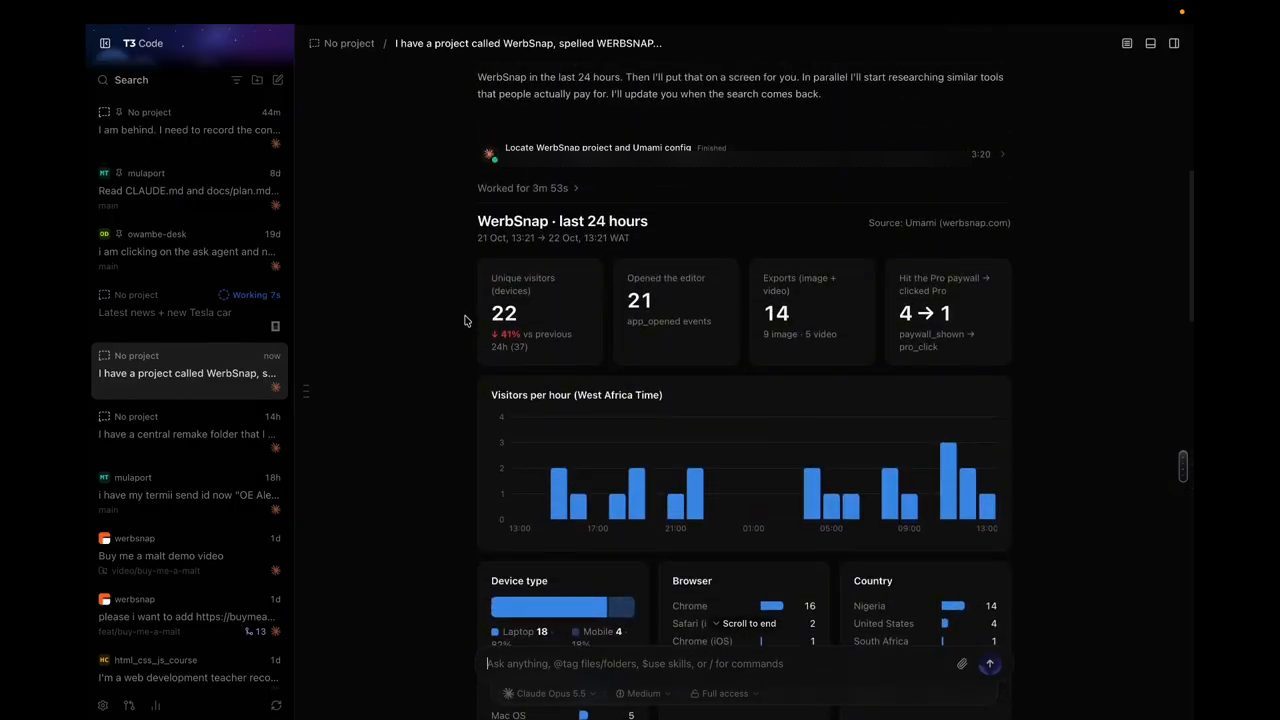The height and width of the screenshot is (720, 1280).
Task: Open the Full access permissions dropdown
Action: click(x=724, y=693)
